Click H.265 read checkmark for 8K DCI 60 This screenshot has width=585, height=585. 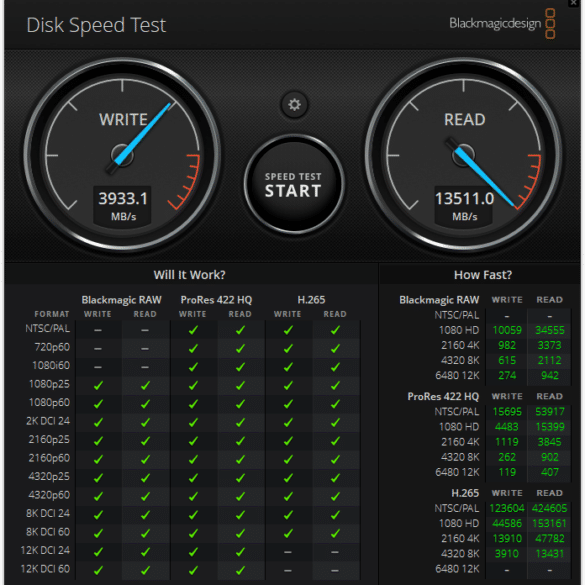[335, 533]
